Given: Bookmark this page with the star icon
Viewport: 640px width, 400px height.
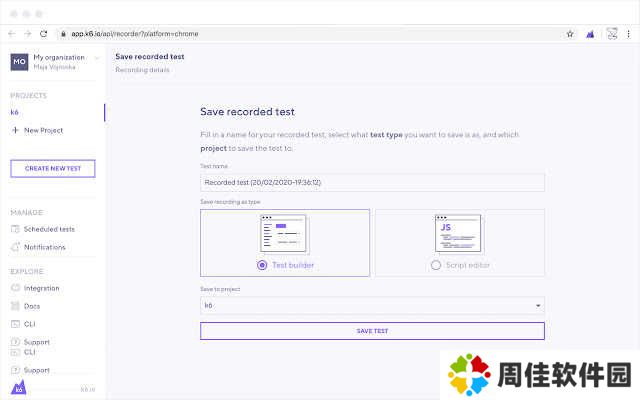Looking at the screenshot, I should [570, 33].
